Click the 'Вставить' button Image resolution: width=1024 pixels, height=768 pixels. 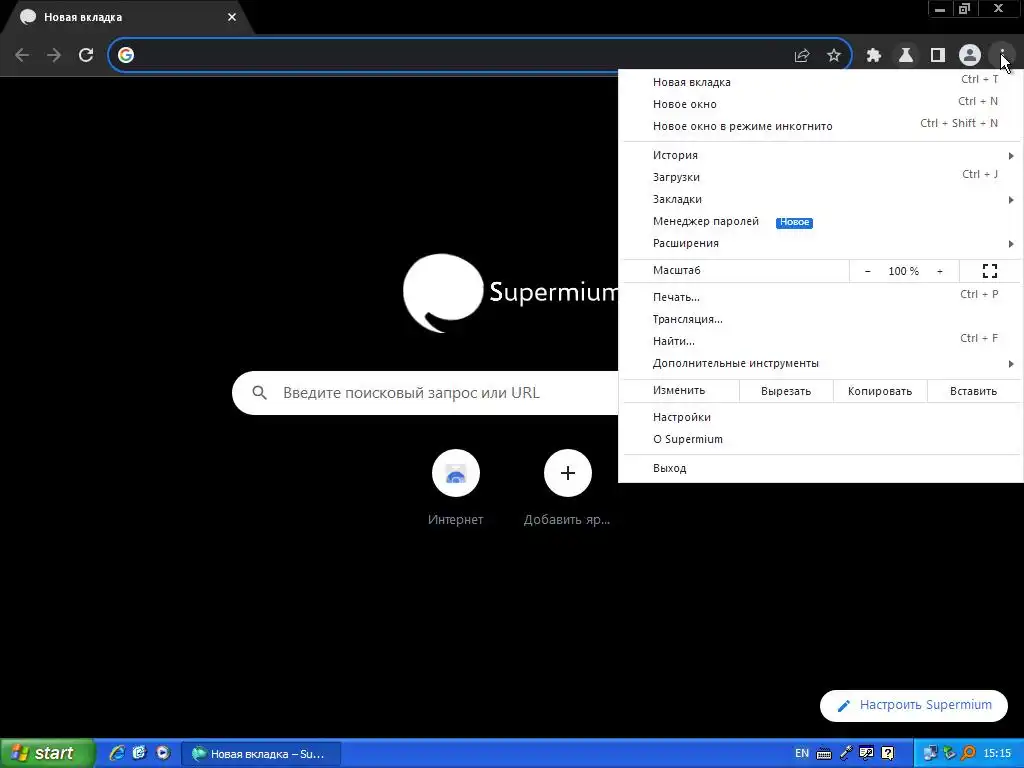[x=973, y=391]
